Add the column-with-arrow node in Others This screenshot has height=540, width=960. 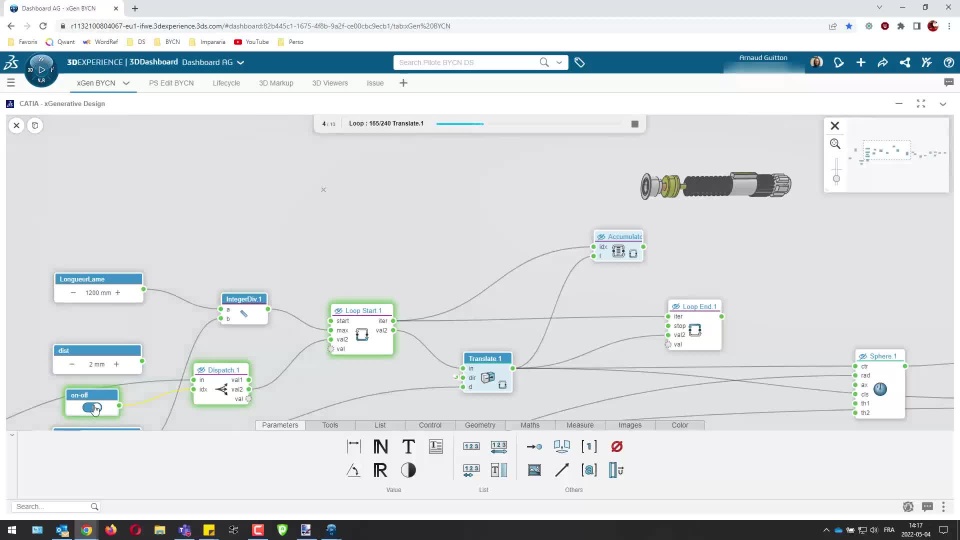tap(617, 470)
